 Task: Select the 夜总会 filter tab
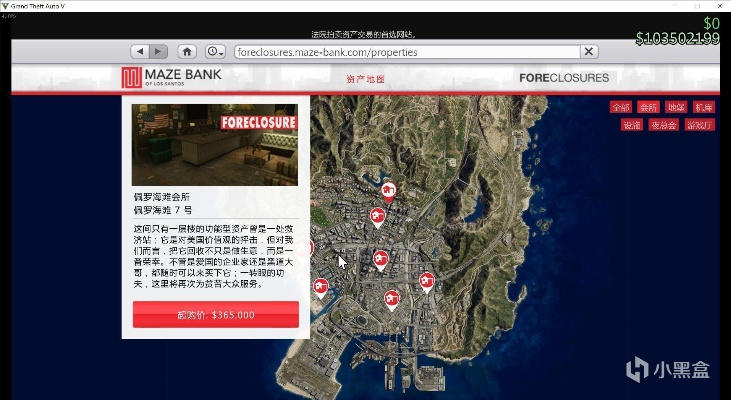[663, 125]
